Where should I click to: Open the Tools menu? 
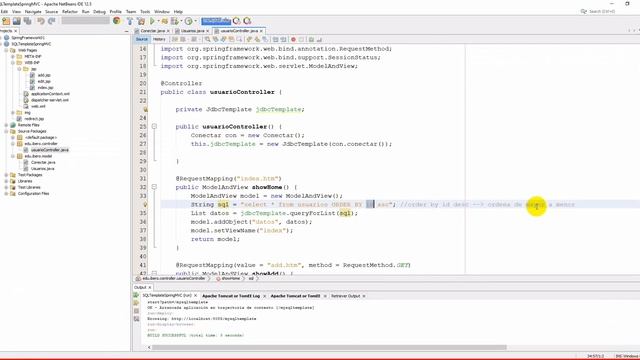click(145, 11)
